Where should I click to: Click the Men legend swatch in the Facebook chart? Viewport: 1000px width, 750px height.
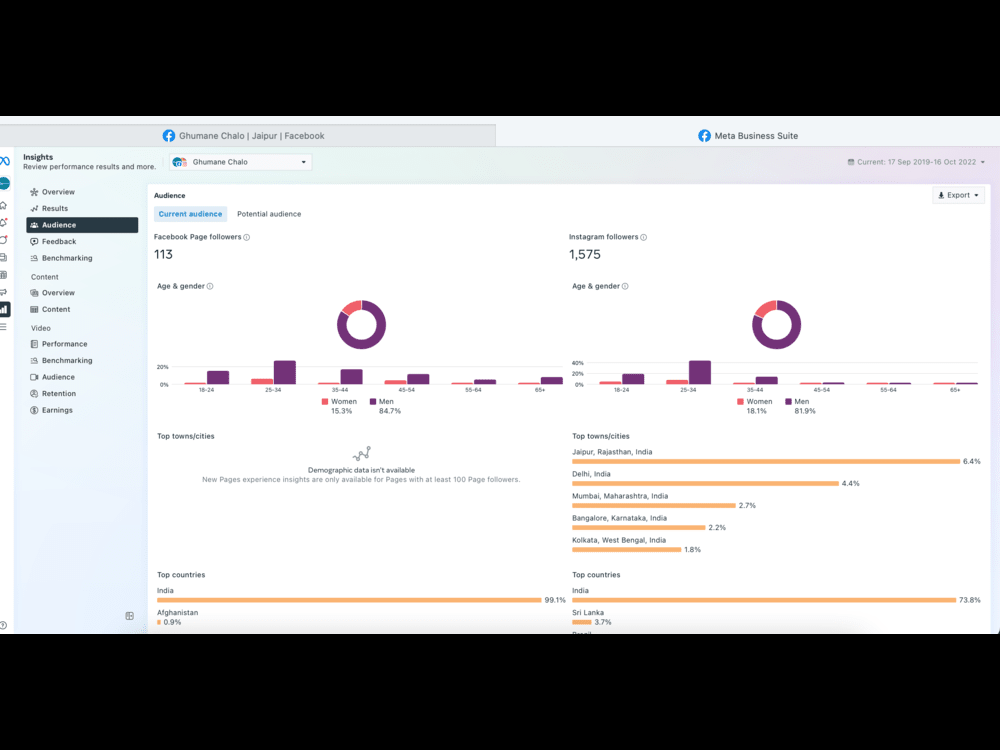point(372,402)
